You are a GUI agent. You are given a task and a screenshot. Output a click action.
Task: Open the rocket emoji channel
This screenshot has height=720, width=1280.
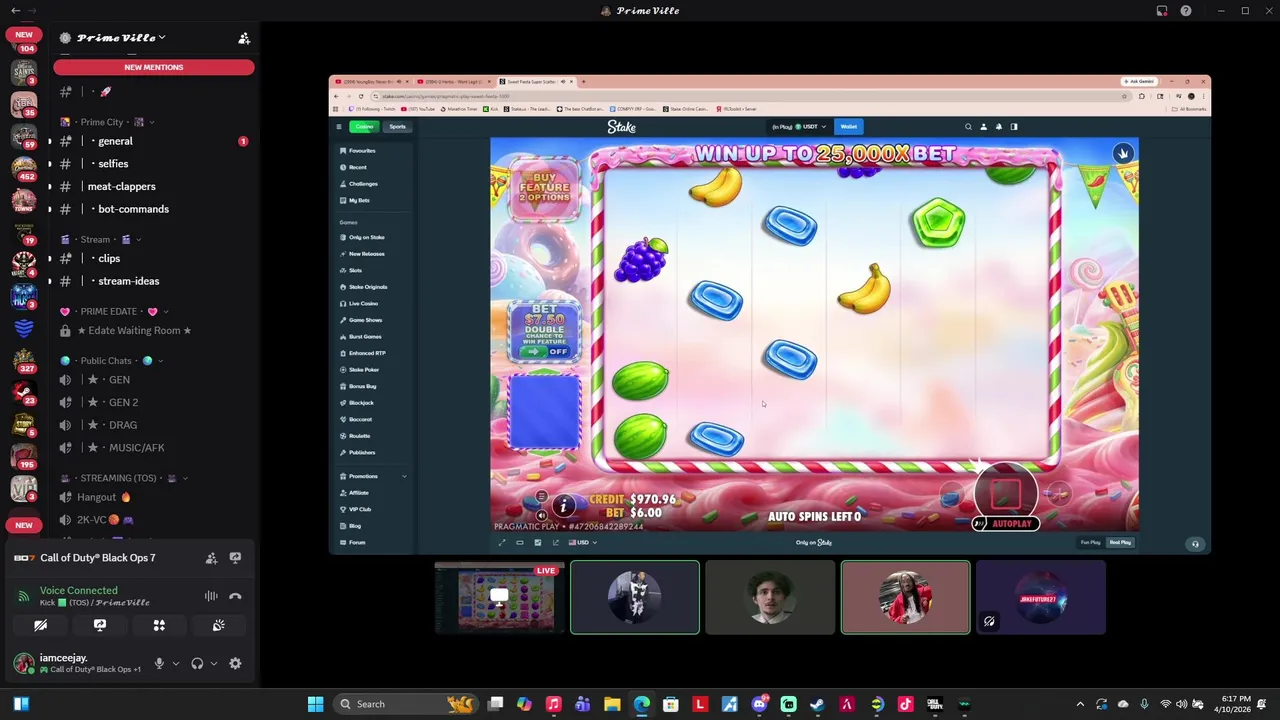(153, 92)
